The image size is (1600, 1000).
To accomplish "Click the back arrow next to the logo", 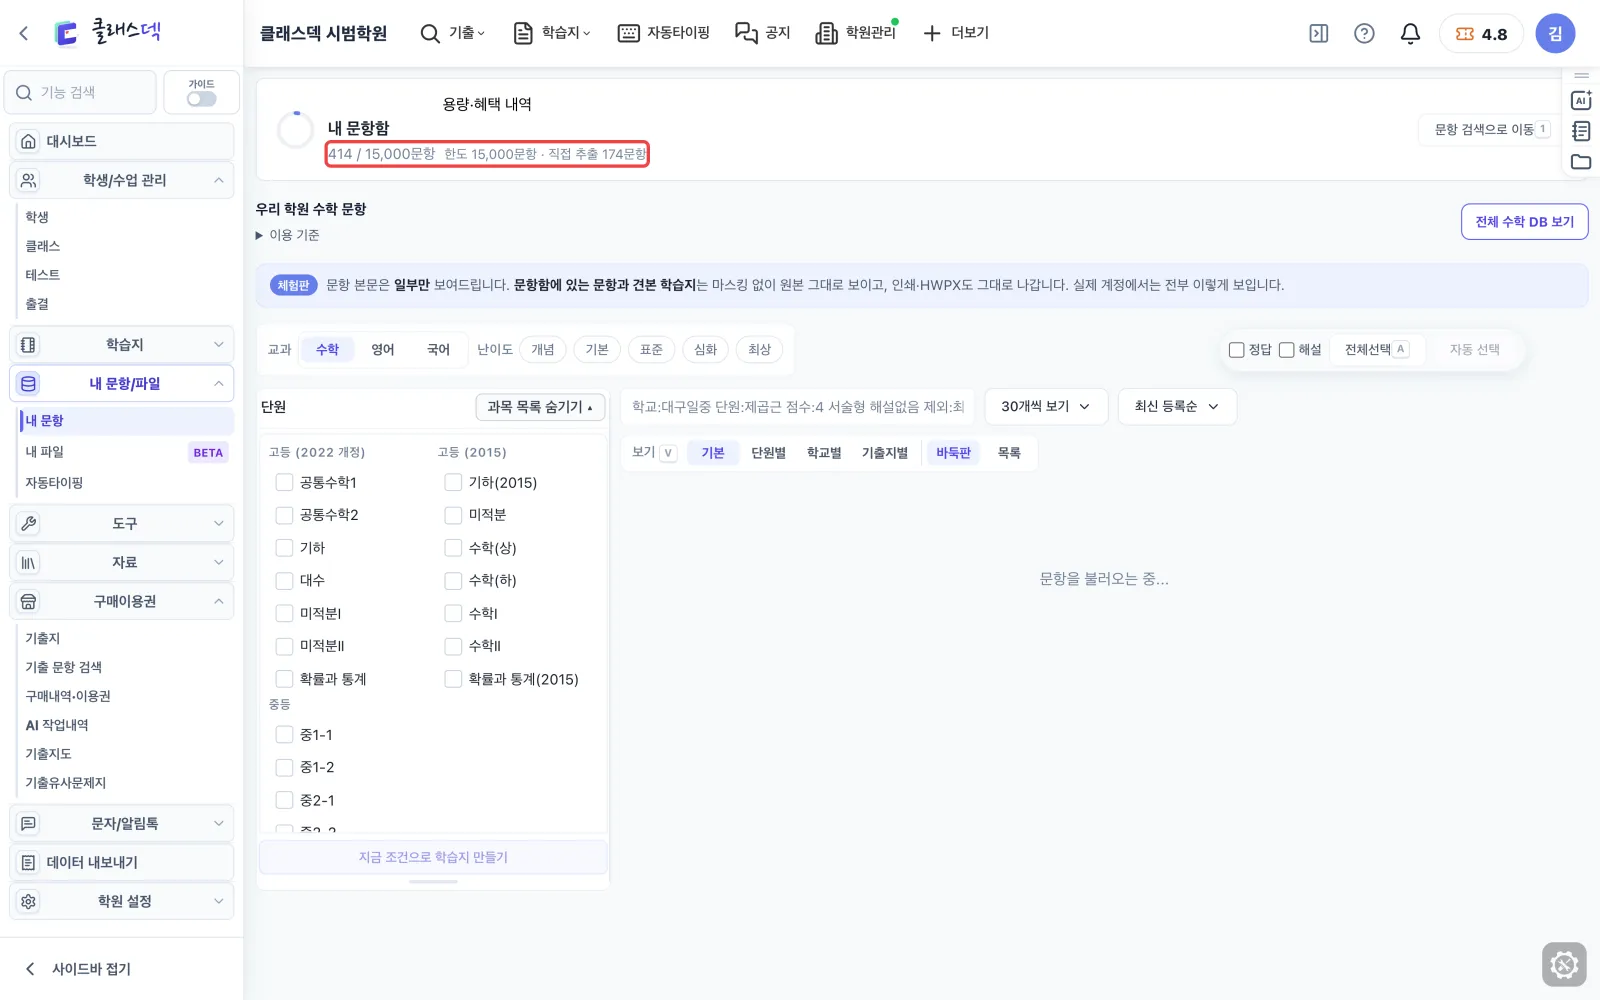I will click(x=24, y=33).
